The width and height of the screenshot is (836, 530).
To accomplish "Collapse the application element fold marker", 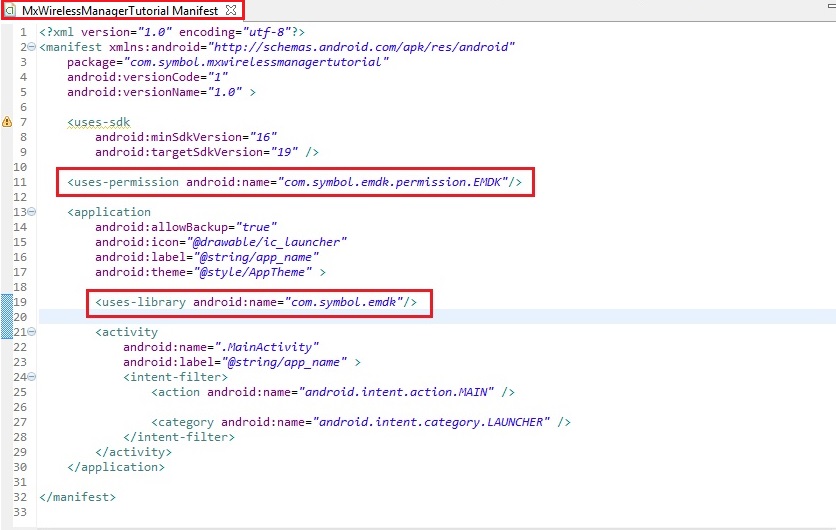I will click(x=32, y=212).
